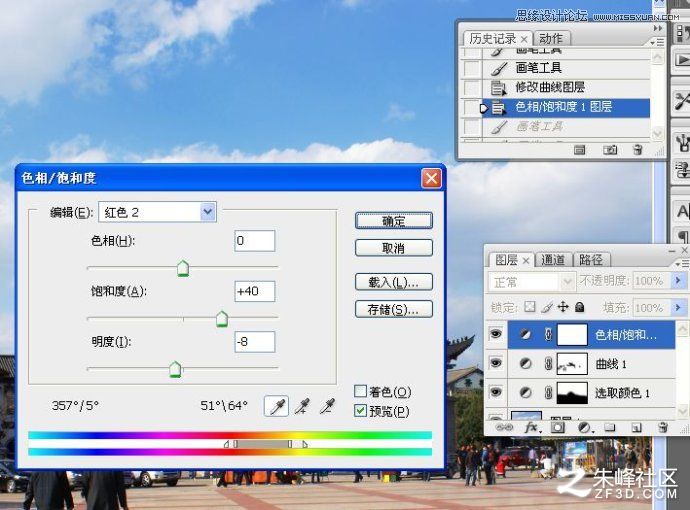Open the brushes cup icon in dock
The image size is (690, 510).
tap(682, 142)
